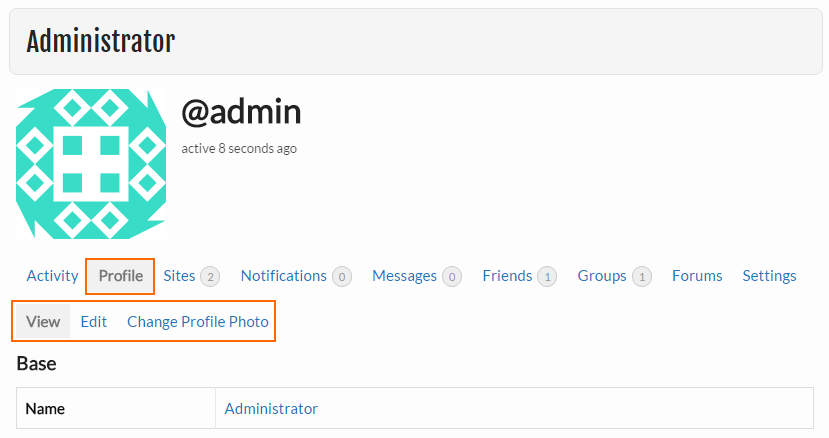The width and height of the screenshot is (829, 438).
Task: Switch to the Friends tab
Action: (507, 276)
